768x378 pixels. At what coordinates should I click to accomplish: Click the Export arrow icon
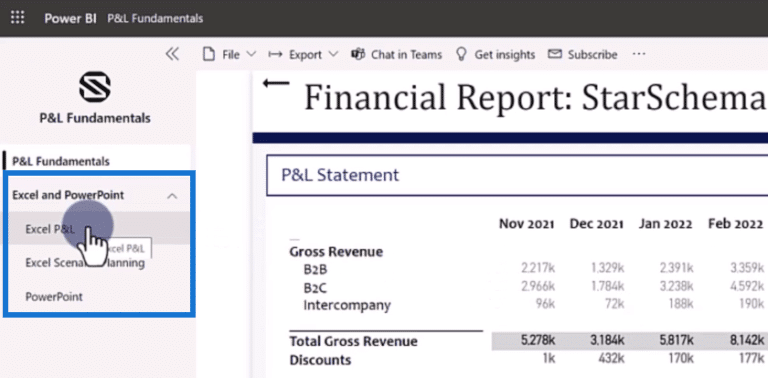[x=274, y=54]
